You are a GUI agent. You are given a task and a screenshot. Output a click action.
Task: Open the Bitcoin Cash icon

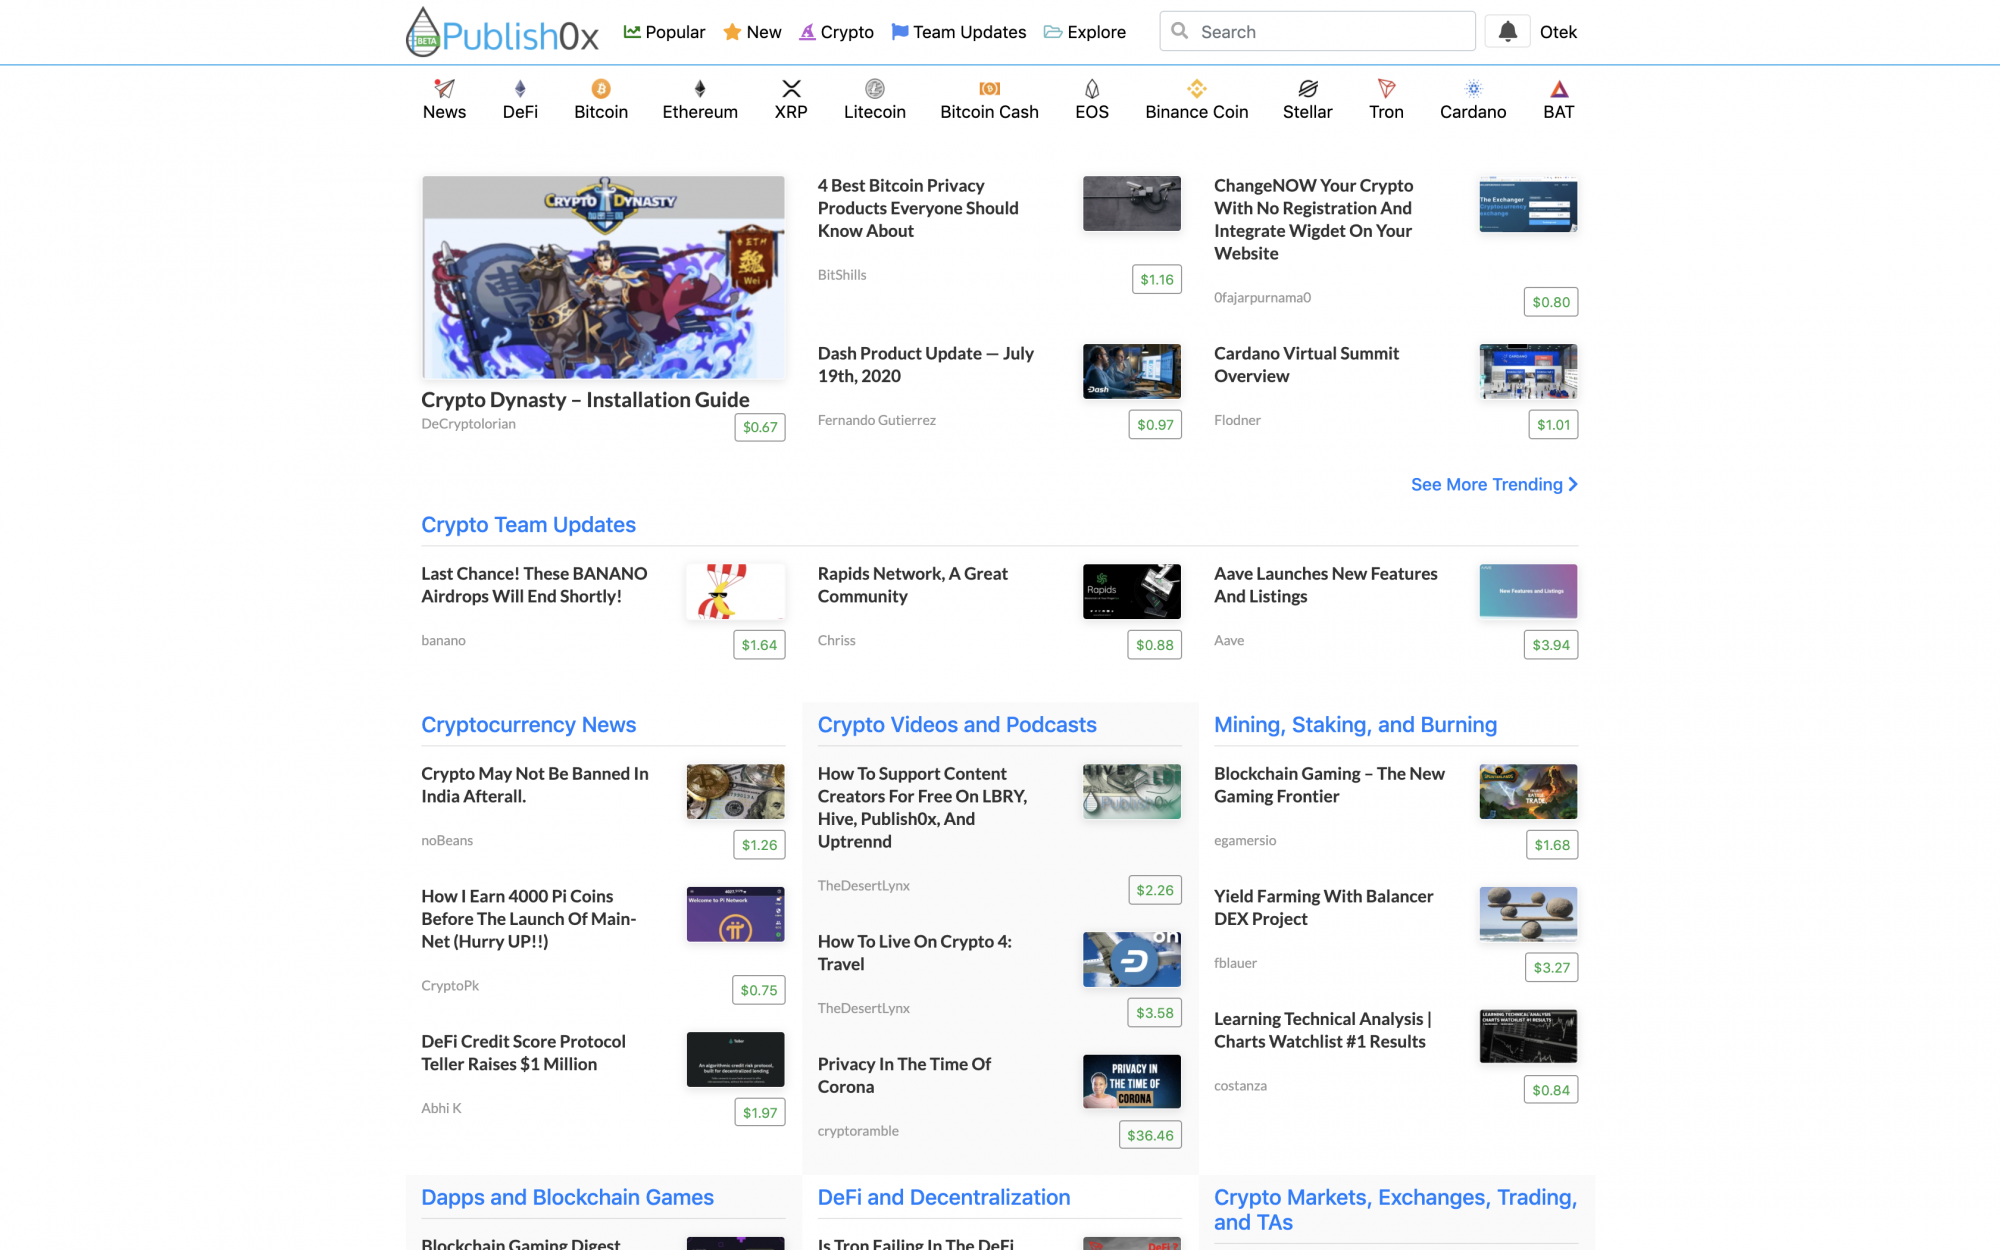(x=990, y=89)
